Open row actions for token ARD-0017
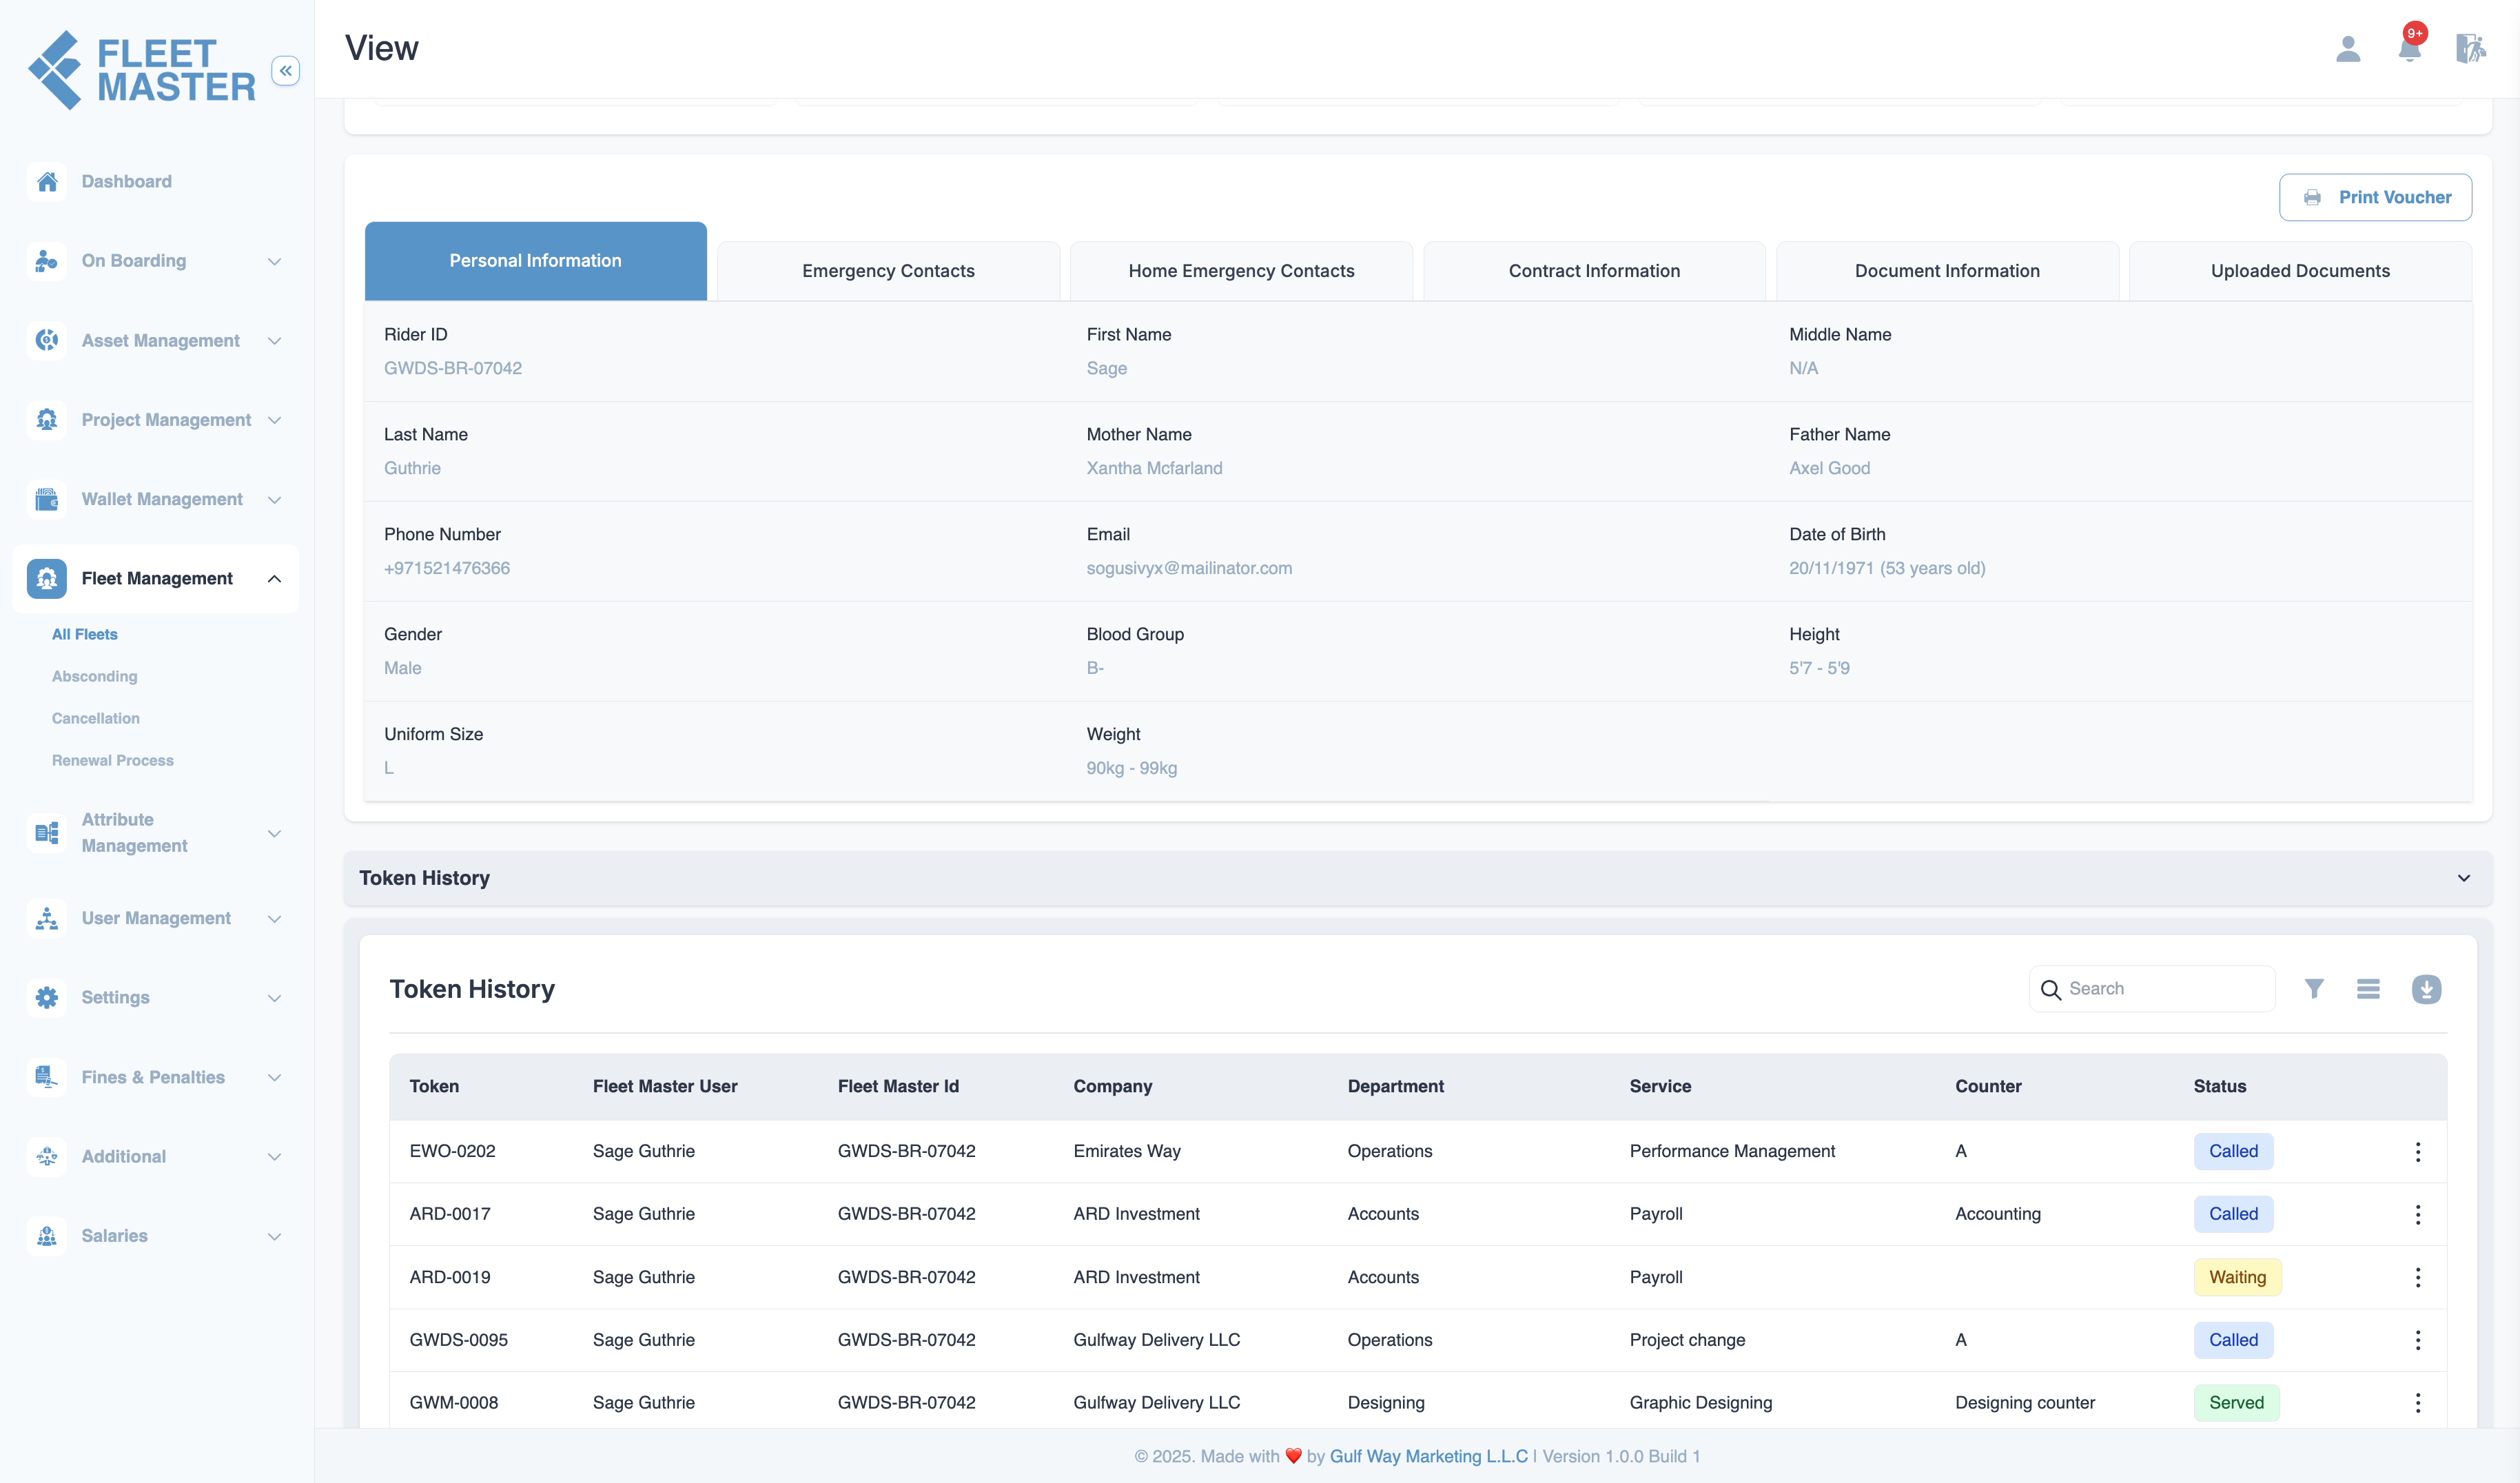 (x=2418, y=1214)
